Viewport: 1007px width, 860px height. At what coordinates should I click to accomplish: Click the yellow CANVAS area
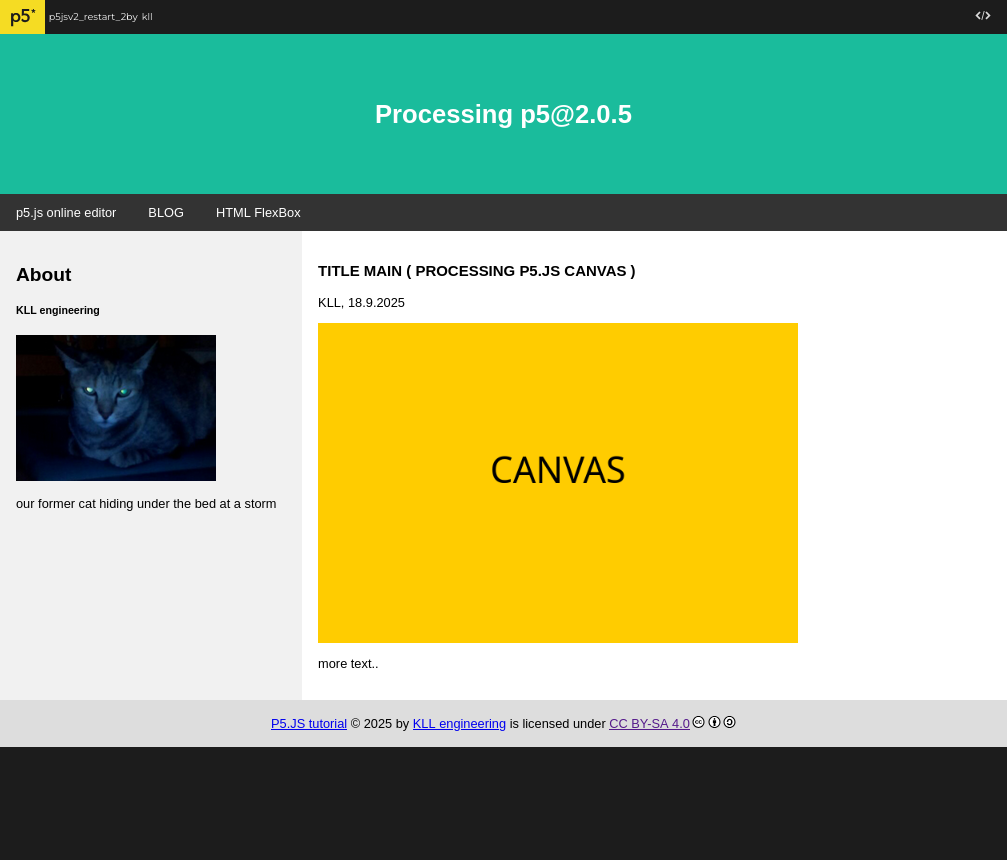(x=558, y=483)
